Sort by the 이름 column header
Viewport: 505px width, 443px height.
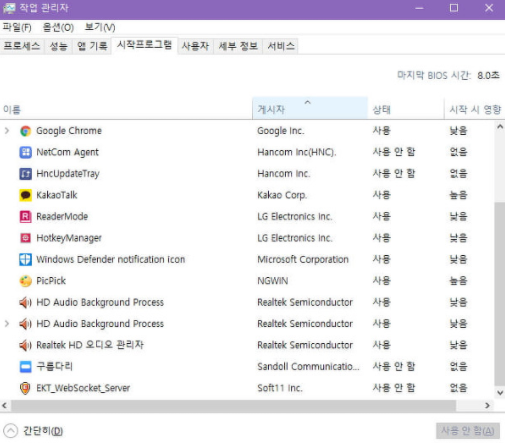point(126,109)
